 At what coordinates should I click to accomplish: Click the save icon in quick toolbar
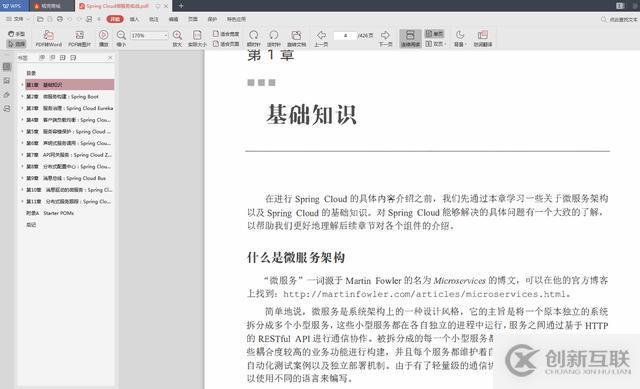point(50,19)
